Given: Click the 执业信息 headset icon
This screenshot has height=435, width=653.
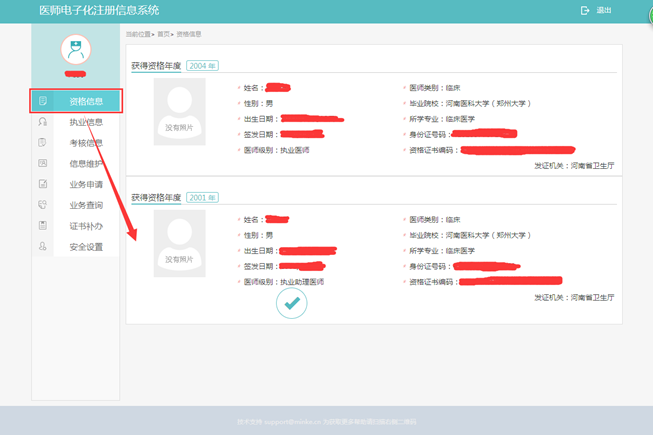Looking at the screenshot, I should [43, 122].
